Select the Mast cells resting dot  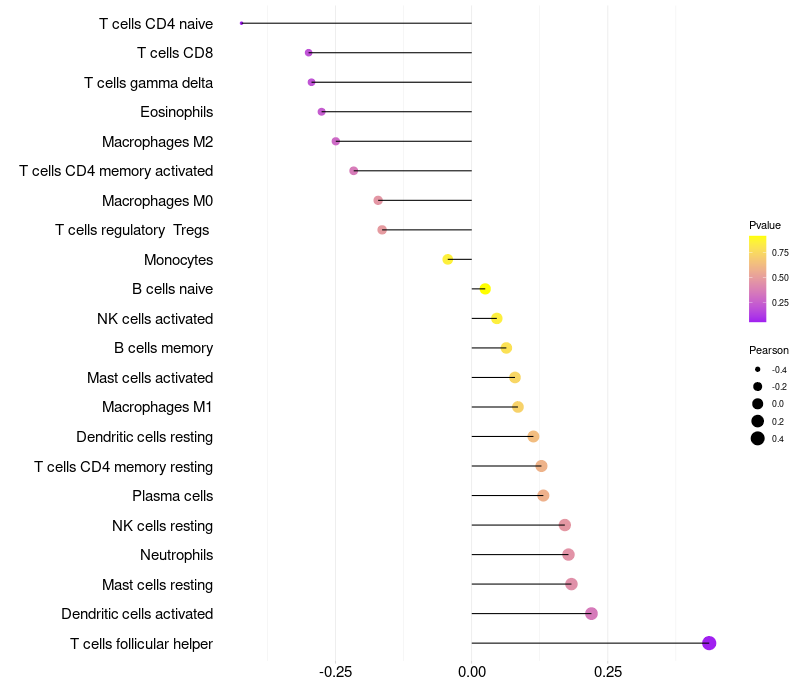point(571,584)
